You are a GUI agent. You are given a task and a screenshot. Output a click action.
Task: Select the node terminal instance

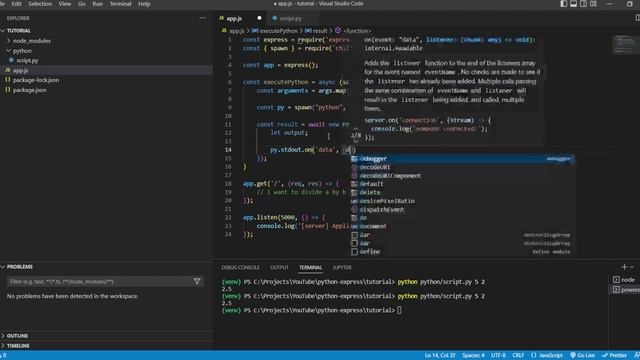(625, 280)
